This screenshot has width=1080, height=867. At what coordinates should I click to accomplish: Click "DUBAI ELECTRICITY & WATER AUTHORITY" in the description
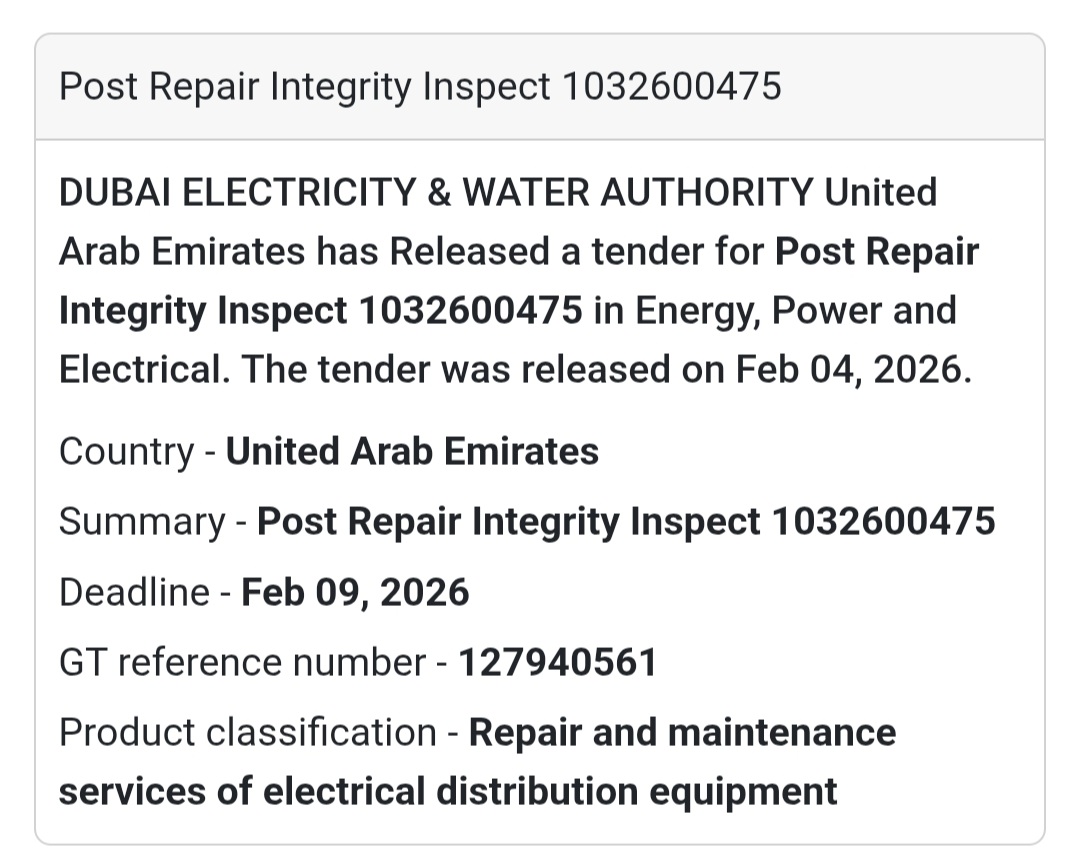pyautogui.click(x=436, y=192)
